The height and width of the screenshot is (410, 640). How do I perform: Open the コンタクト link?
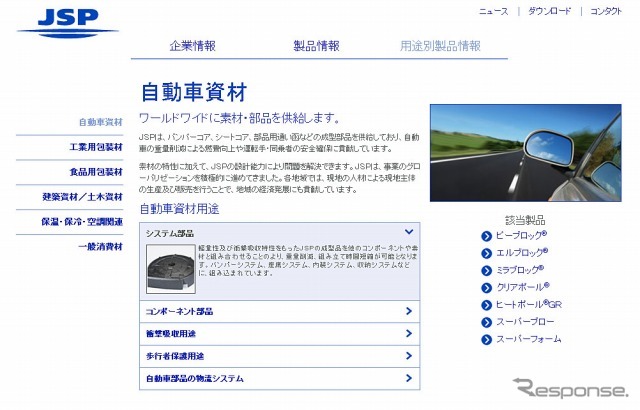coord(606,11)
